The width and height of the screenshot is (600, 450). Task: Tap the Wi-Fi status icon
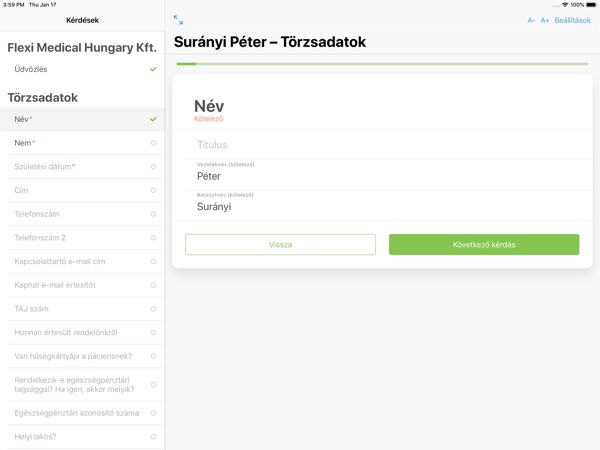click(x=565, y=5)
